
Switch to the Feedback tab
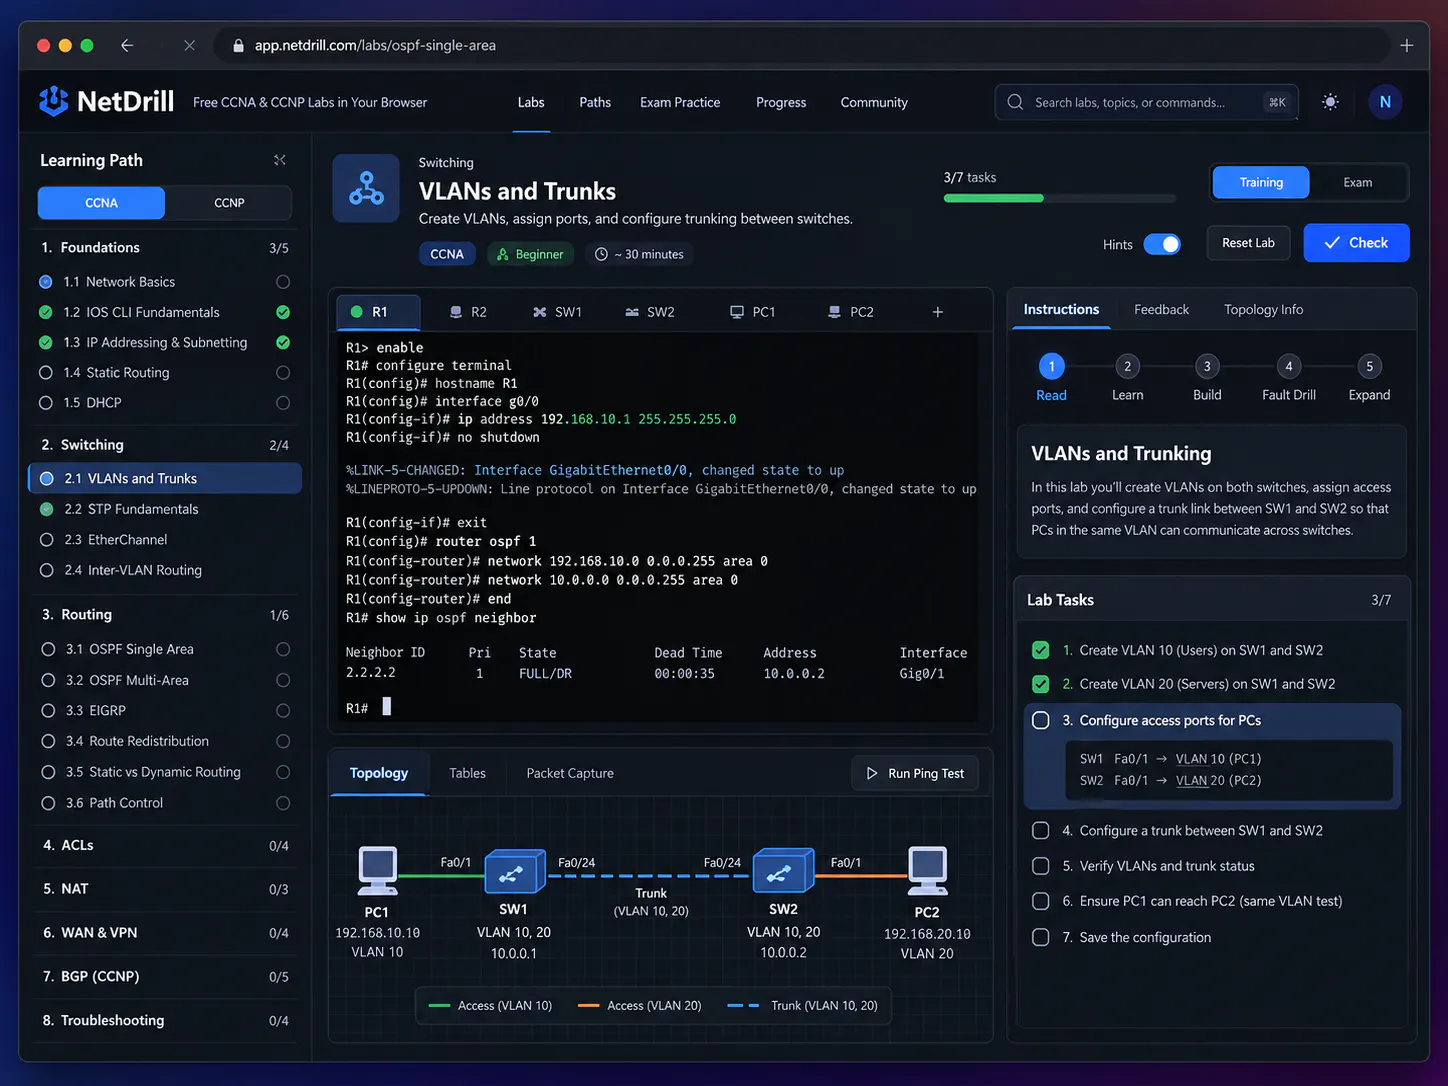click(1161, 310)
